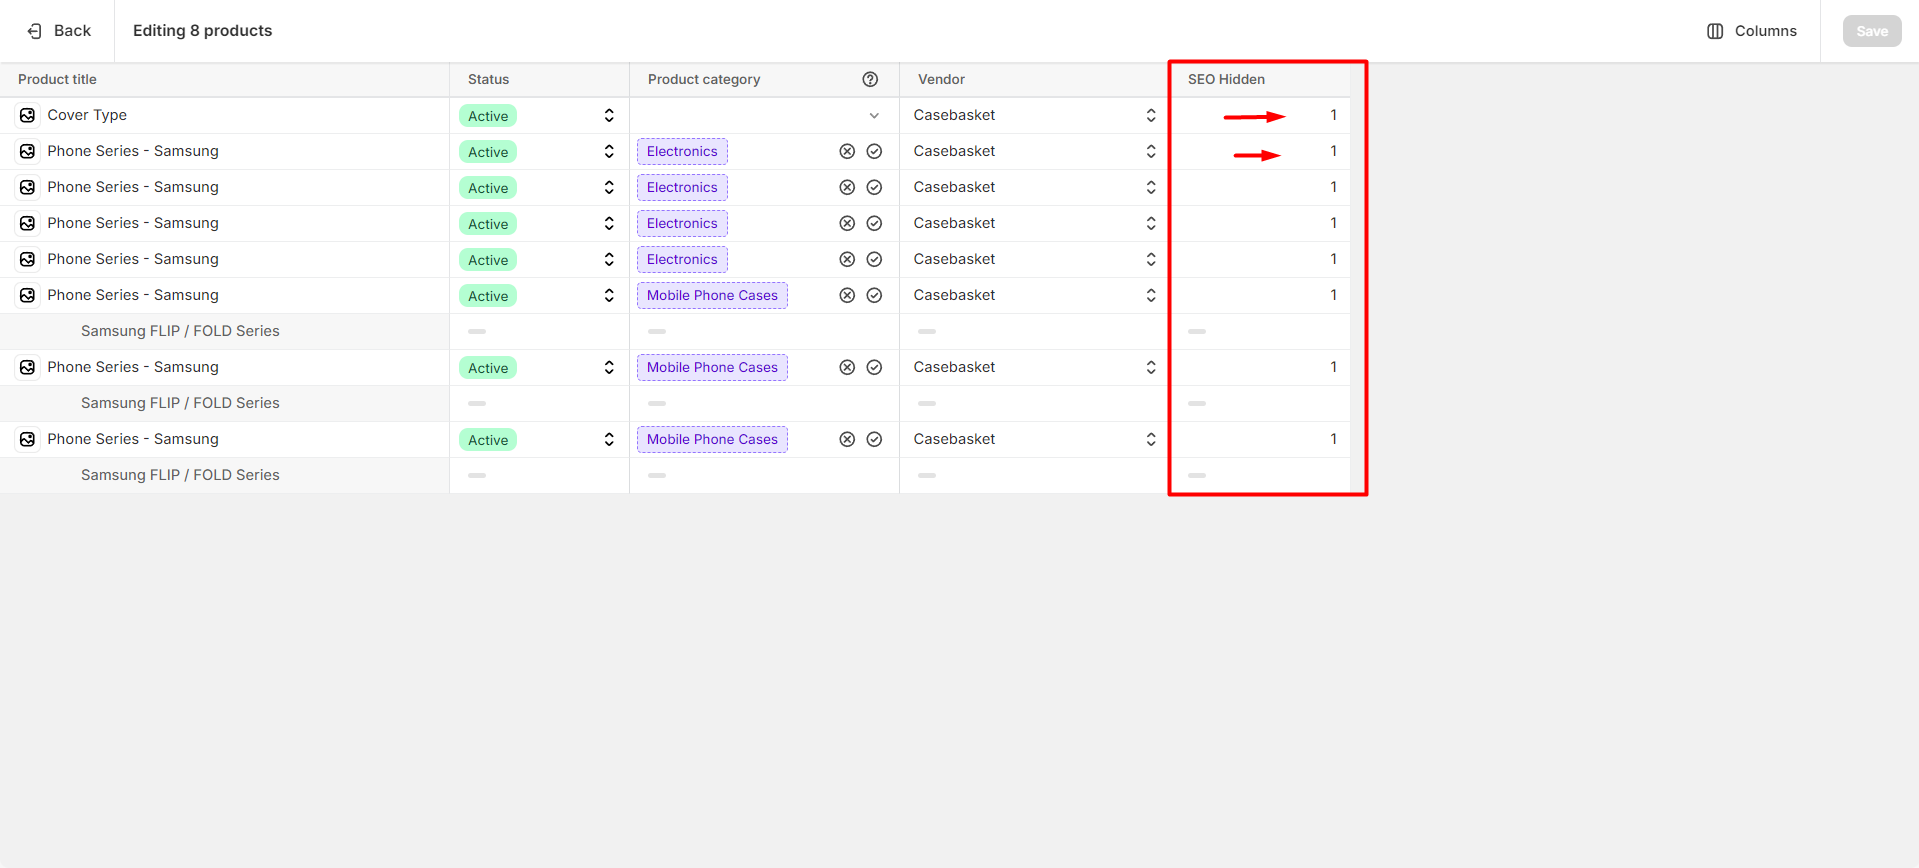The image size is (1919, 868).
Task: Open the Vendor selector in the last product row
Action: click(1150, 439)
